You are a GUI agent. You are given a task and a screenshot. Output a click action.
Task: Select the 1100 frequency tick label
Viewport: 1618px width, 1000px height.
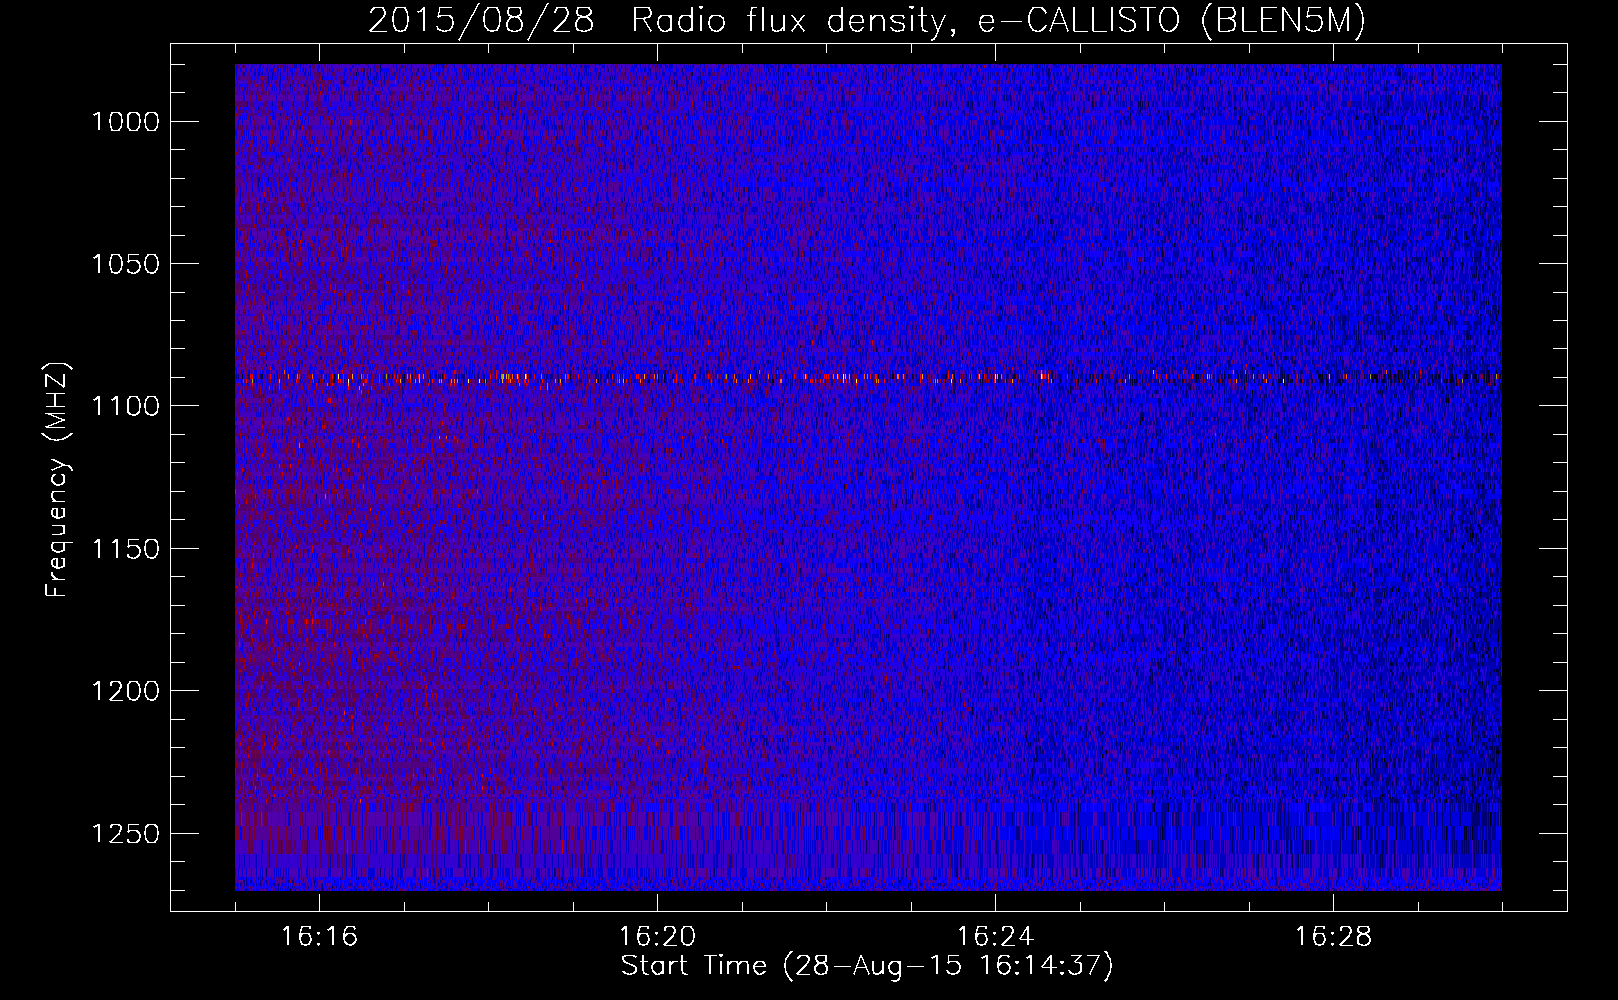coord(126,406)
